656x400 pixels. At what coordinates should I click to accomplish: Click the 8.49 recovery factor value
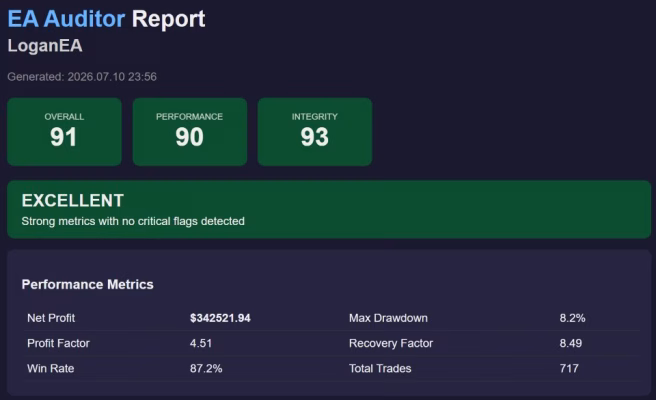click(x=571, y=343)
